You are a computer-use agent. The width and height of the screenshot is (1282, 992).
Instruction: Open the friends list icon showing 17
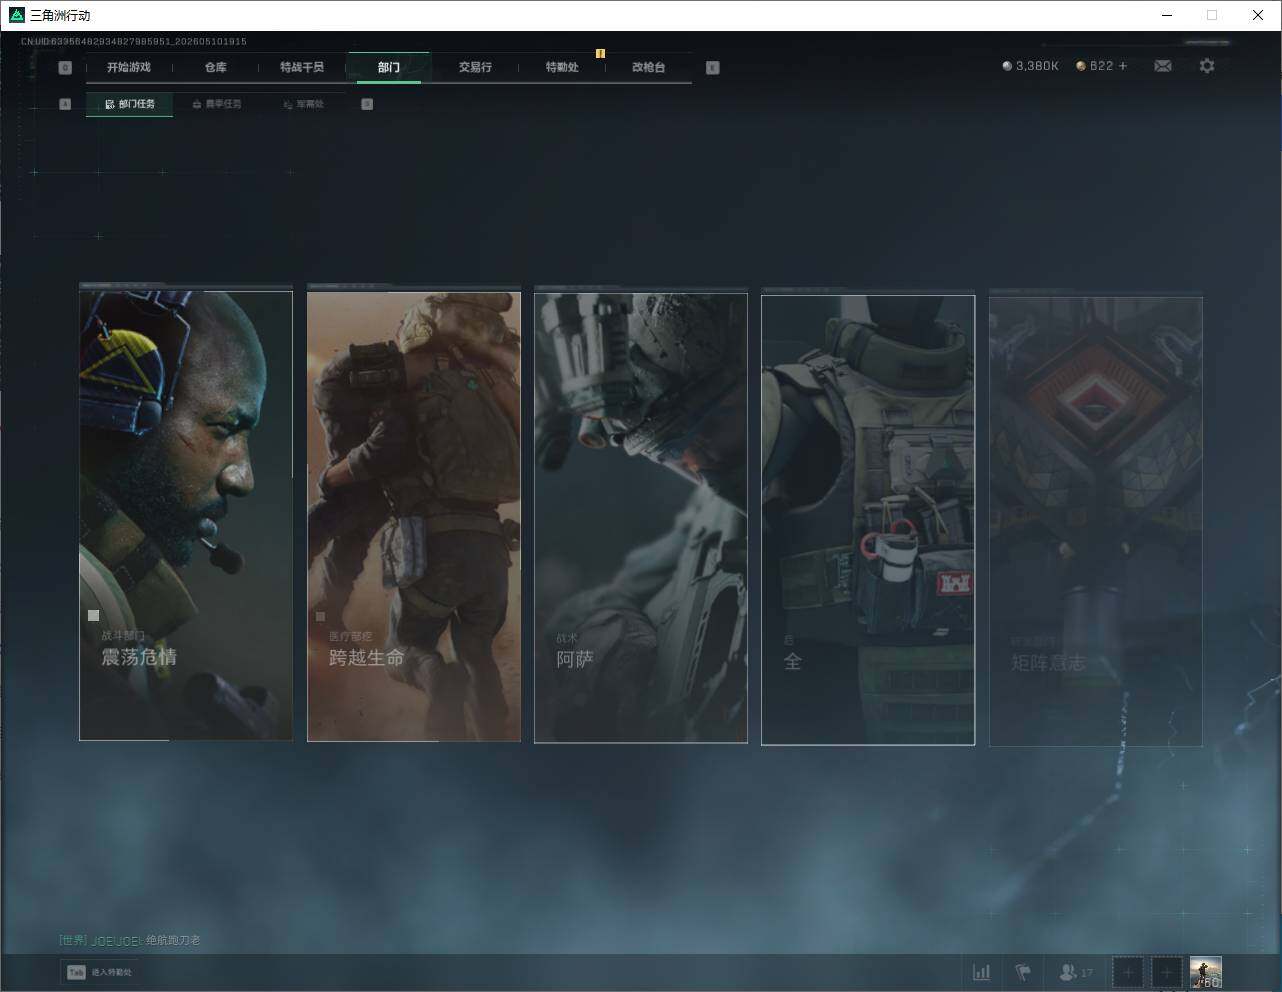point(1076,972)
